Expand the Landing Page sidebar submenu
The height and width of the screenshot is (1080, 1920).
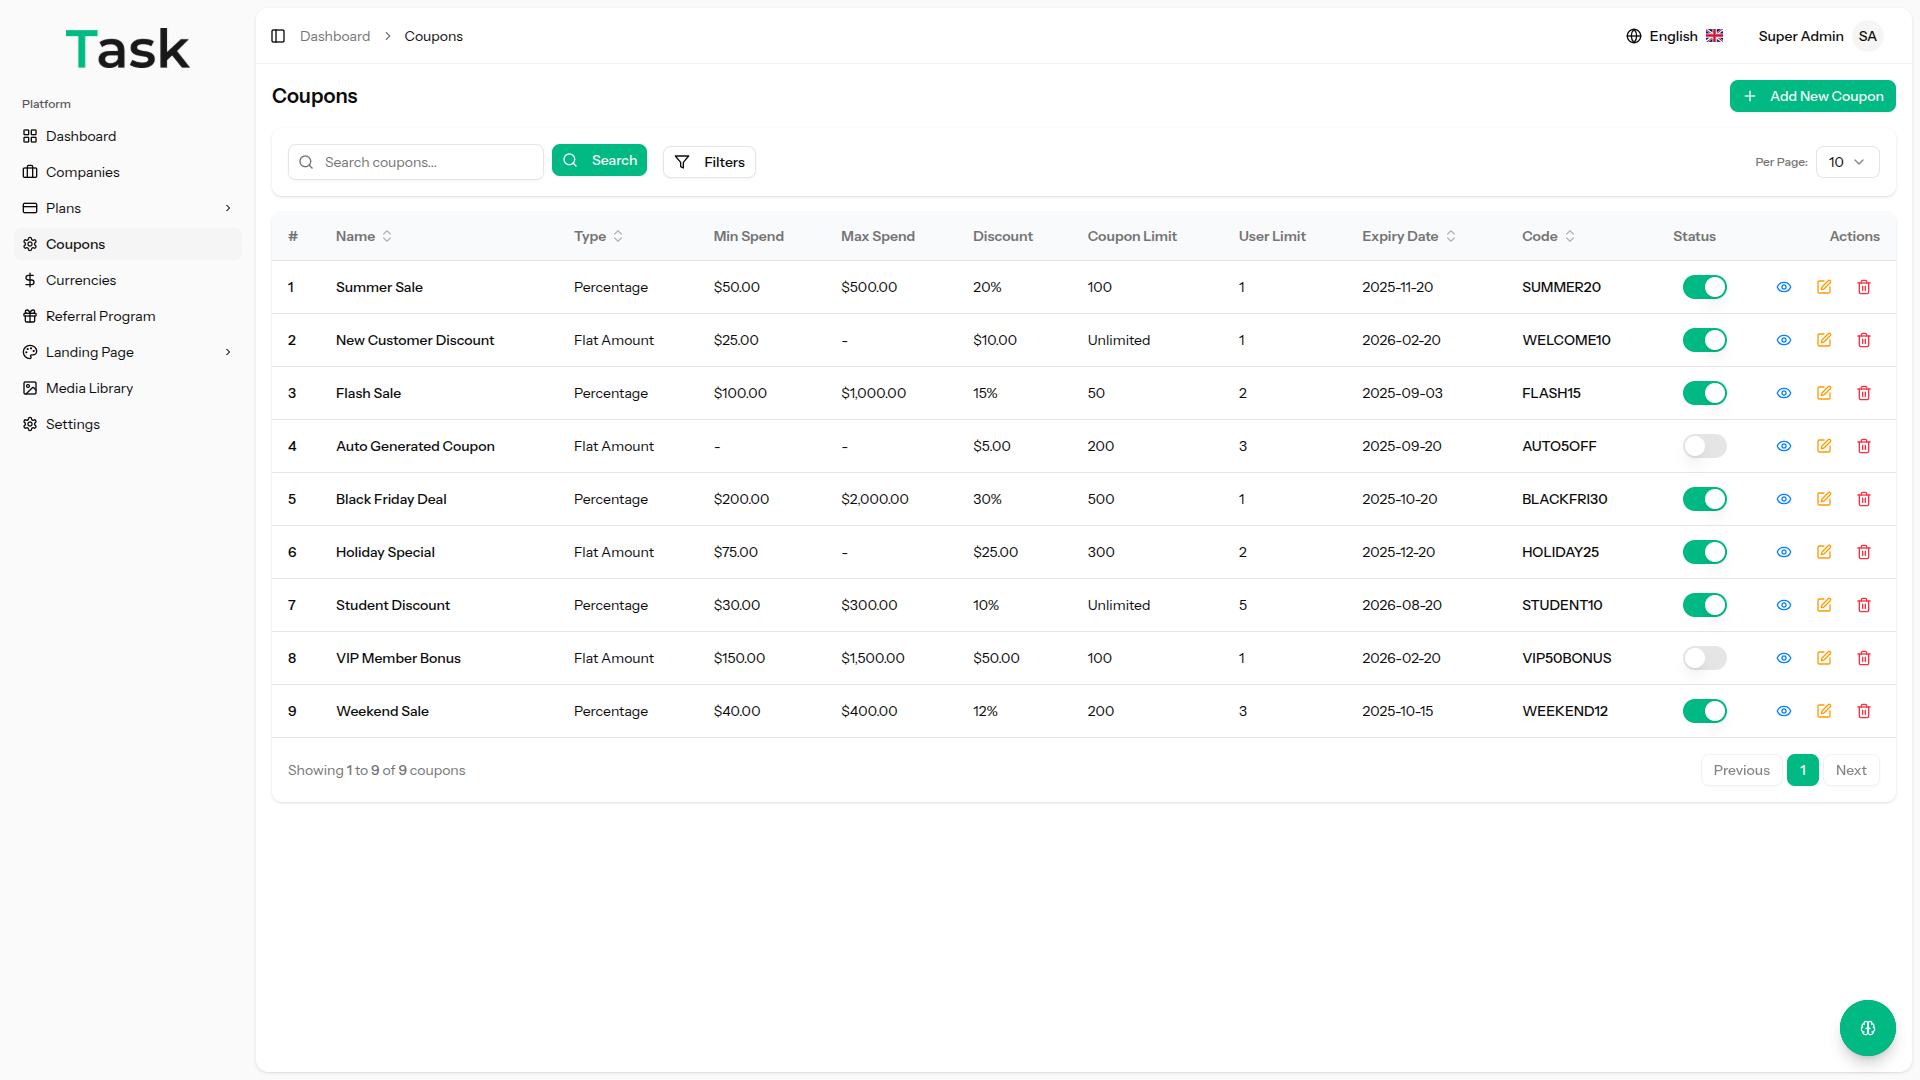(x=228, y=352)
